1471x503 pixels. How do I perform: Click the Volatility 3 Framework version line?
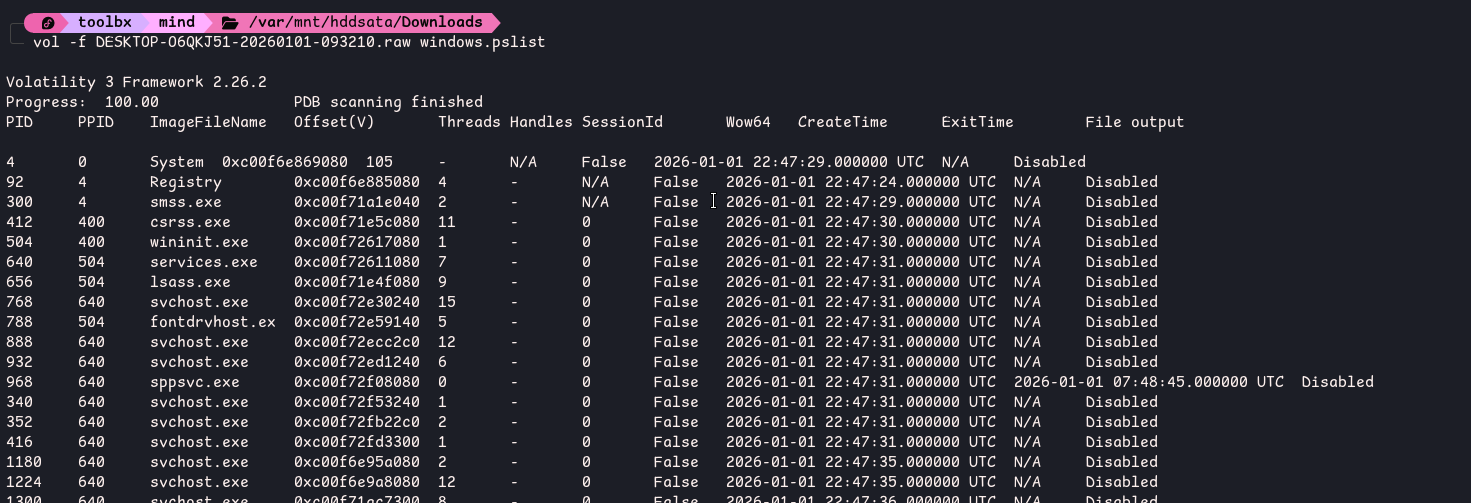[136, 82]
